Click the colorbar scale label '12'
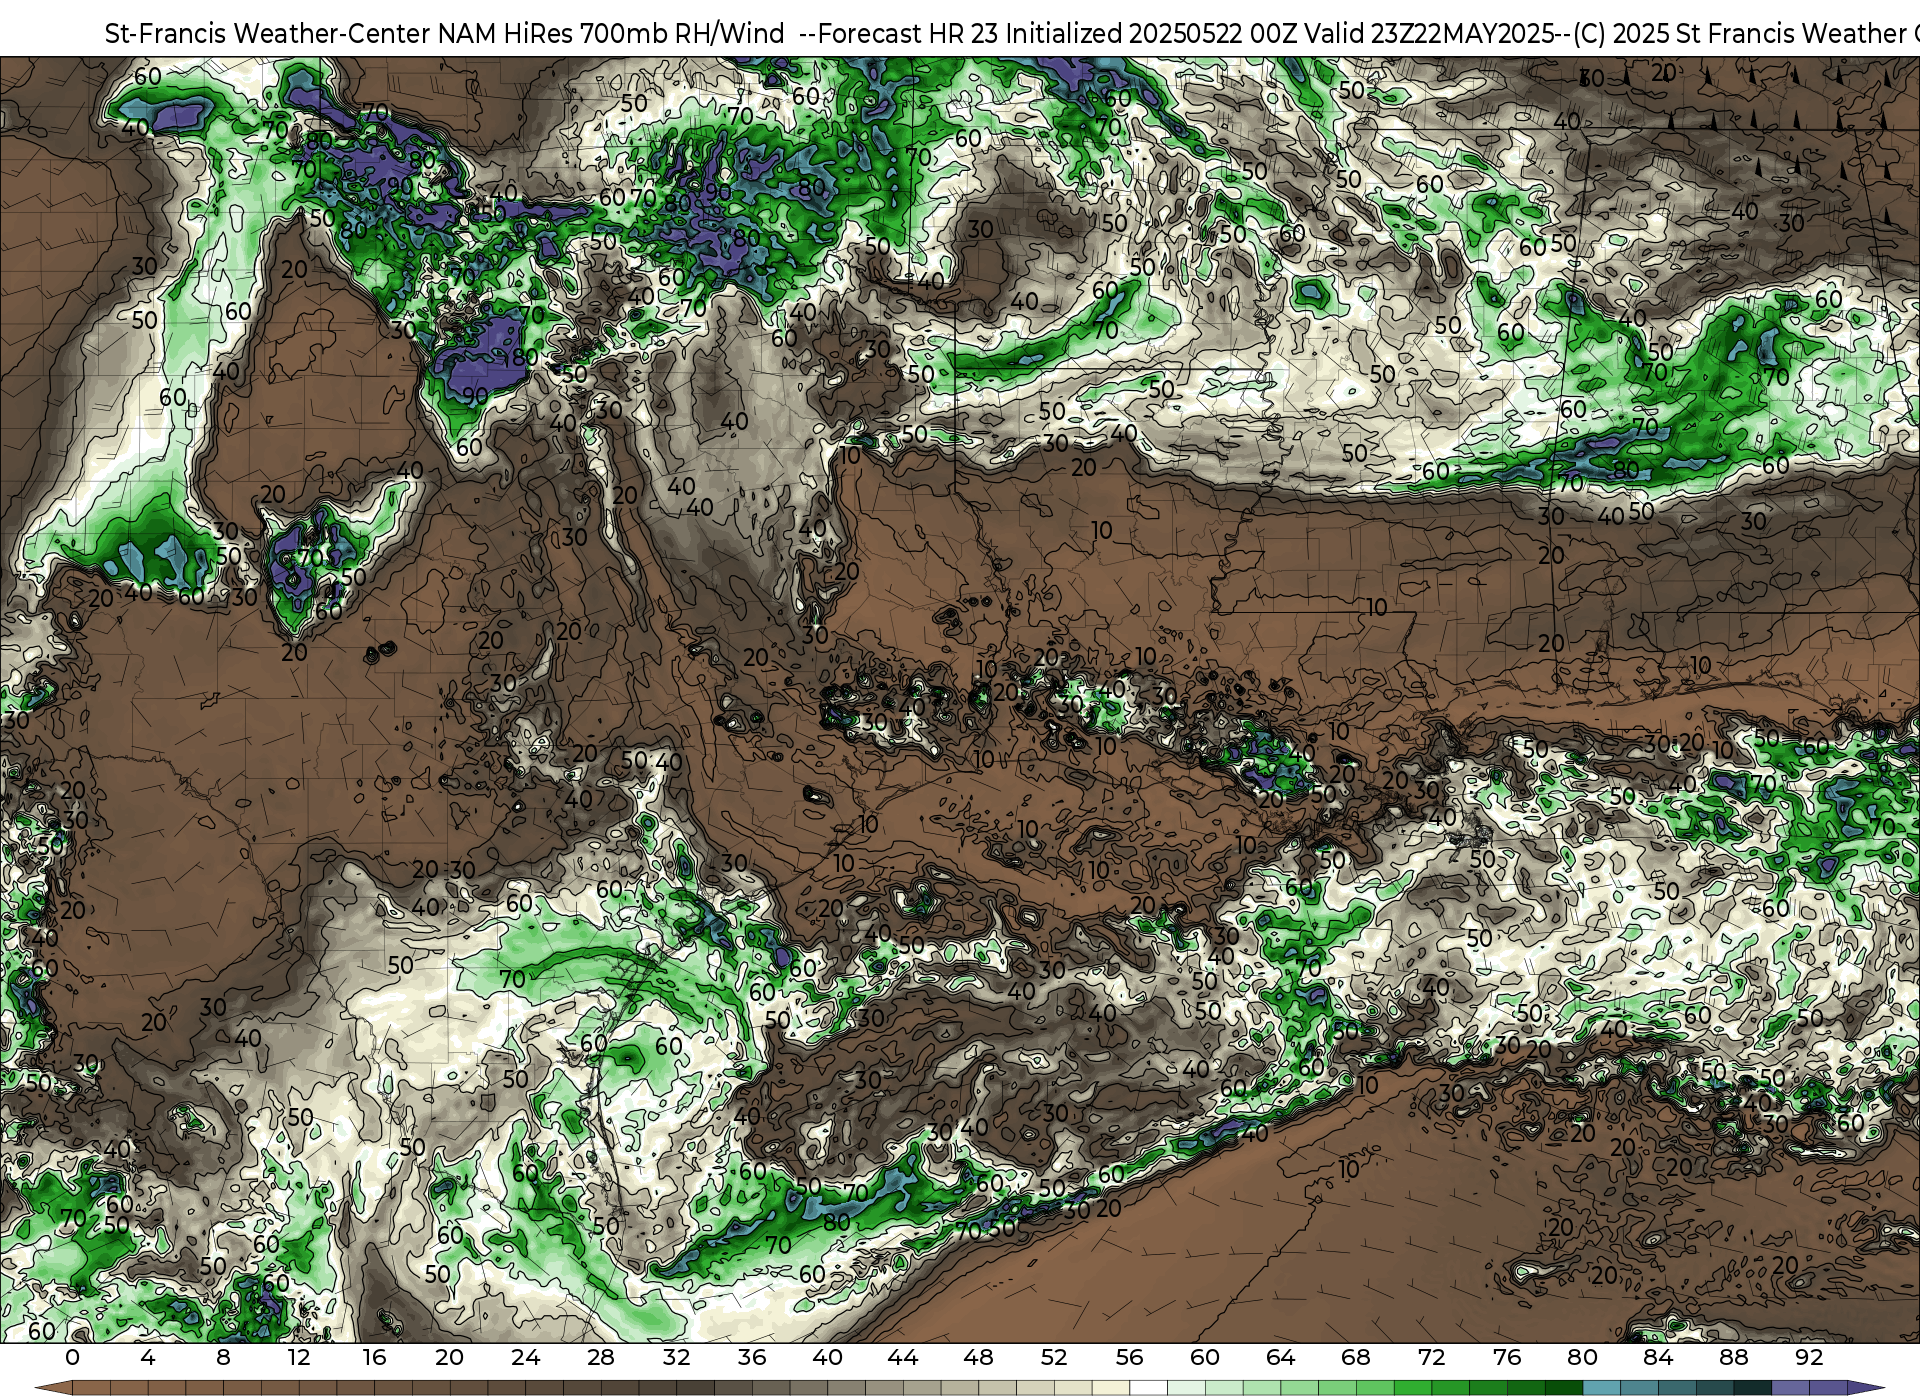 [x=299, y=1357]
